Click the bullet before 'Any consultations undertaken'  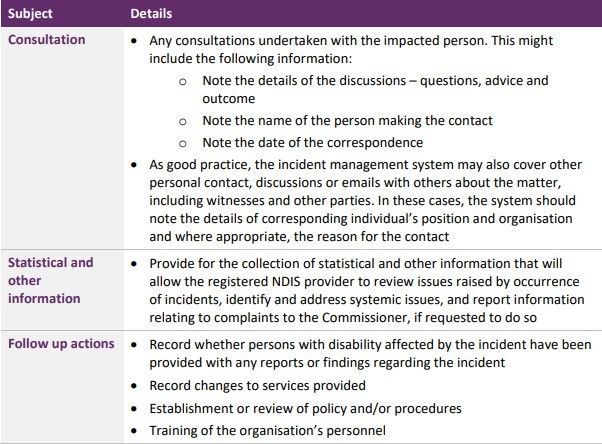coord(134,40)
